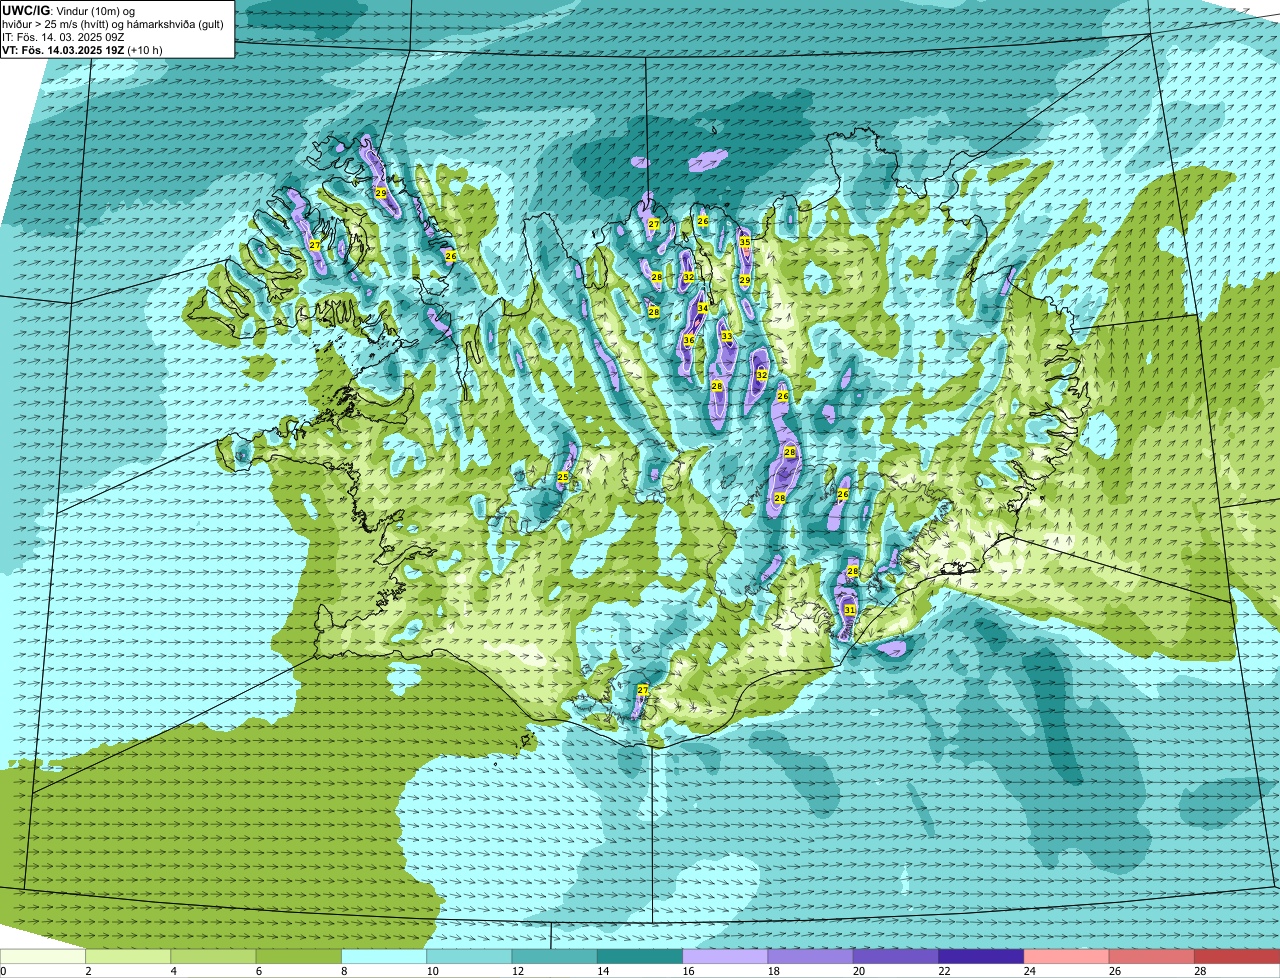Pick the 22–24 m/s dark indigo swatch

[981, 956]
